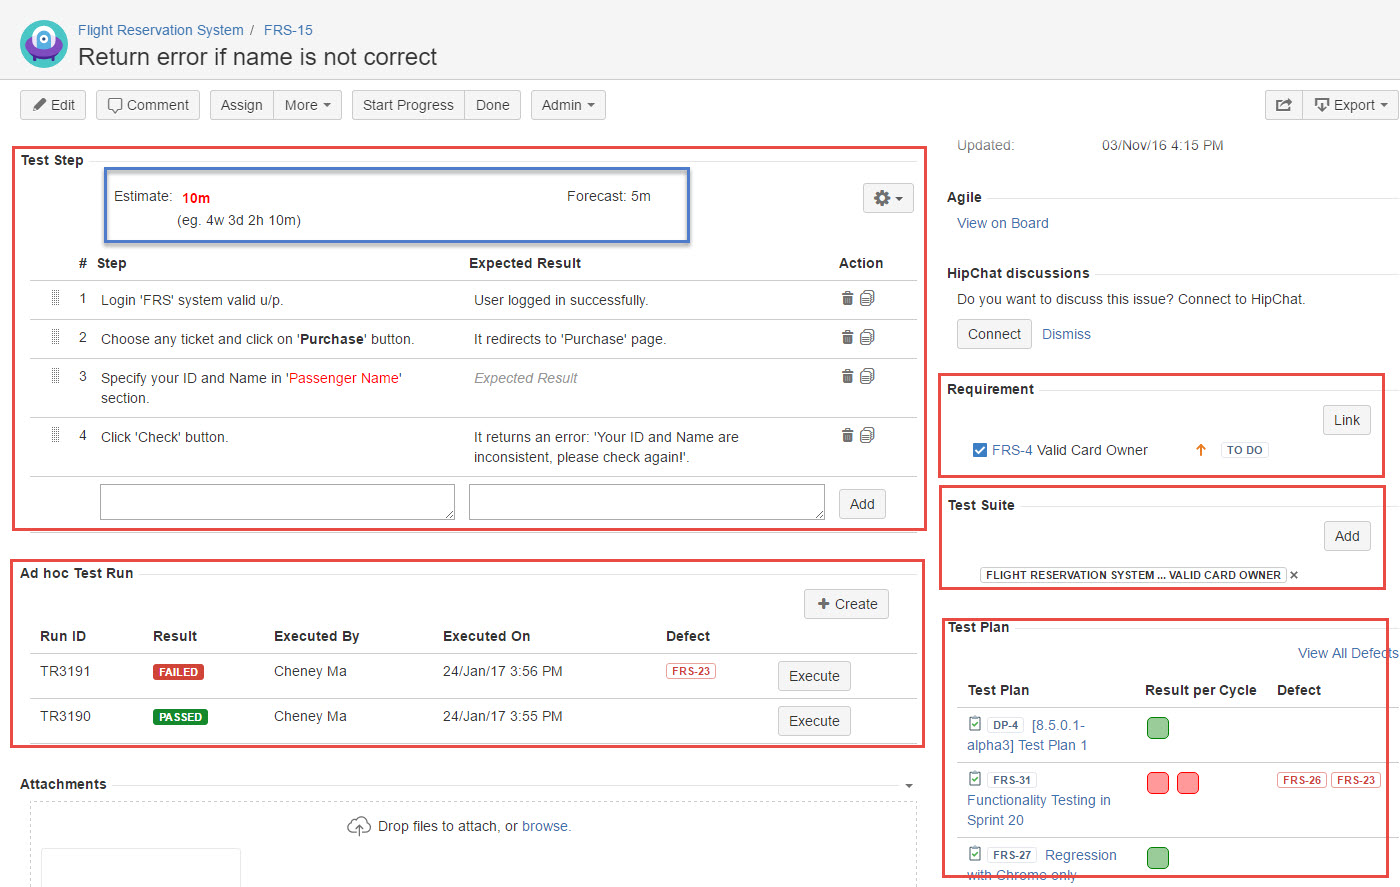Click the test plan icon beside DP-4
Screen dimensions: 1400x887
(x=975, y=724)
